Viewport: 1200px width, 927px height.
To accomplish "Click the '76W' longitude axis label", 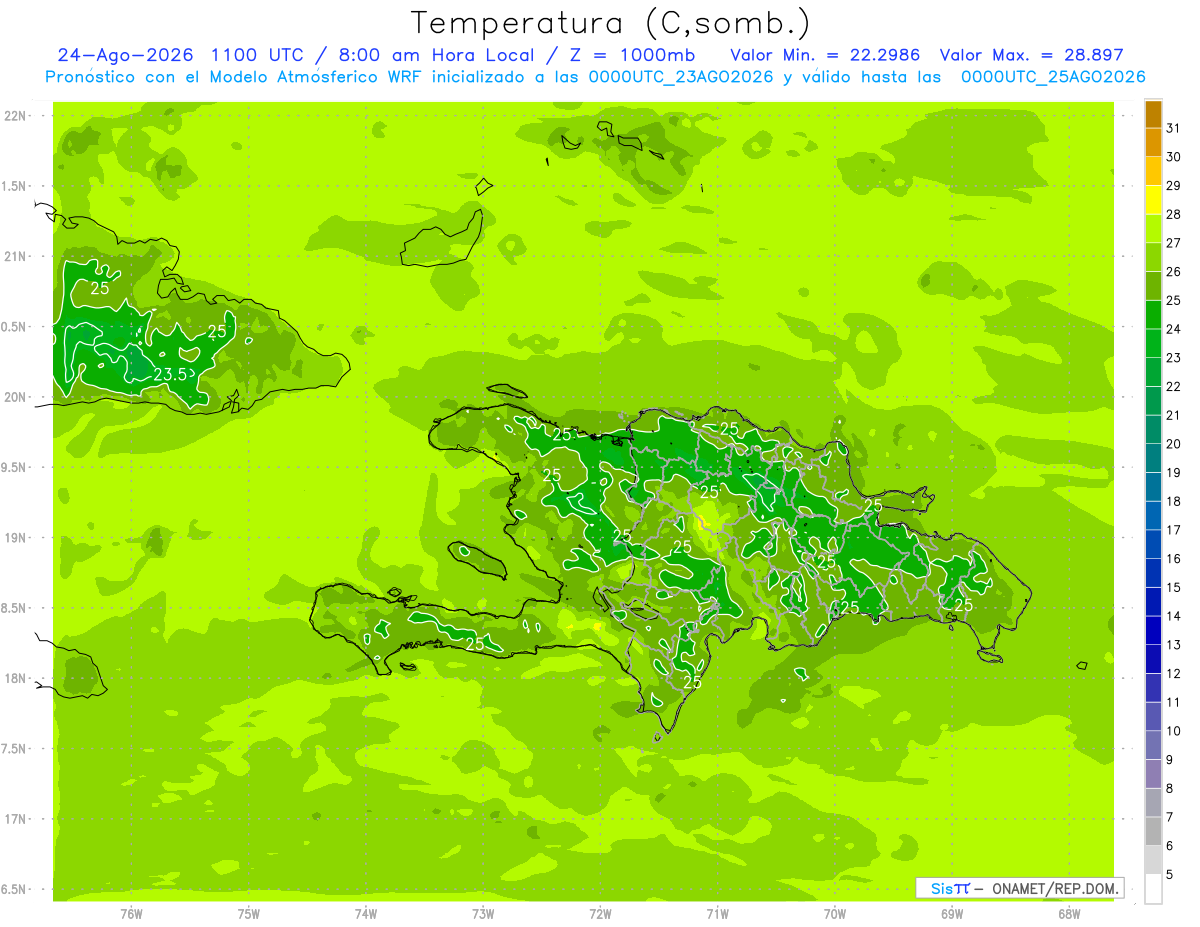I will coord(131,914).
